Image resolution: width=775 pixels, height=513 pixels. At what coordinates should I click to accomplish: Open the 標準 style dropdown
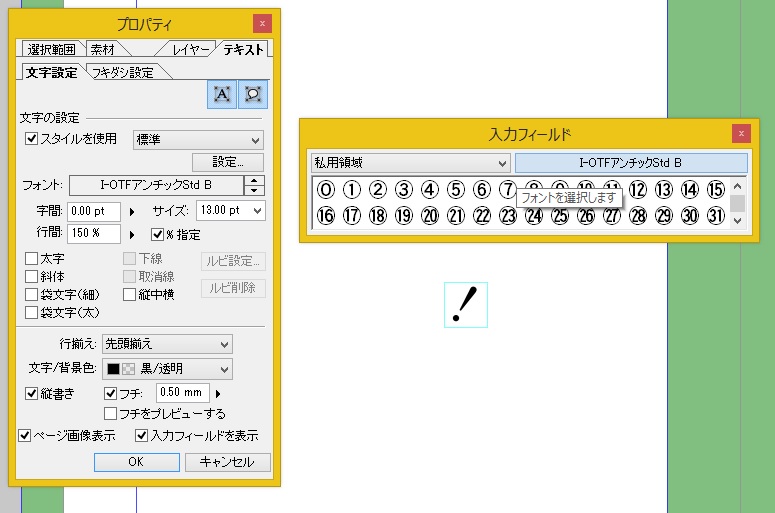tap(198, 140)
